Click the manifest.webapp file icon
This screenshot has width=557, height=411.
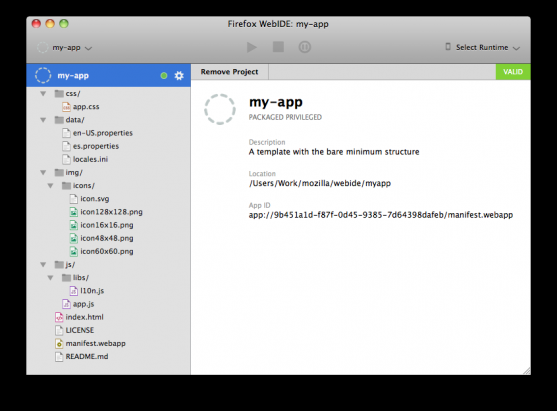tap(59, 343)
